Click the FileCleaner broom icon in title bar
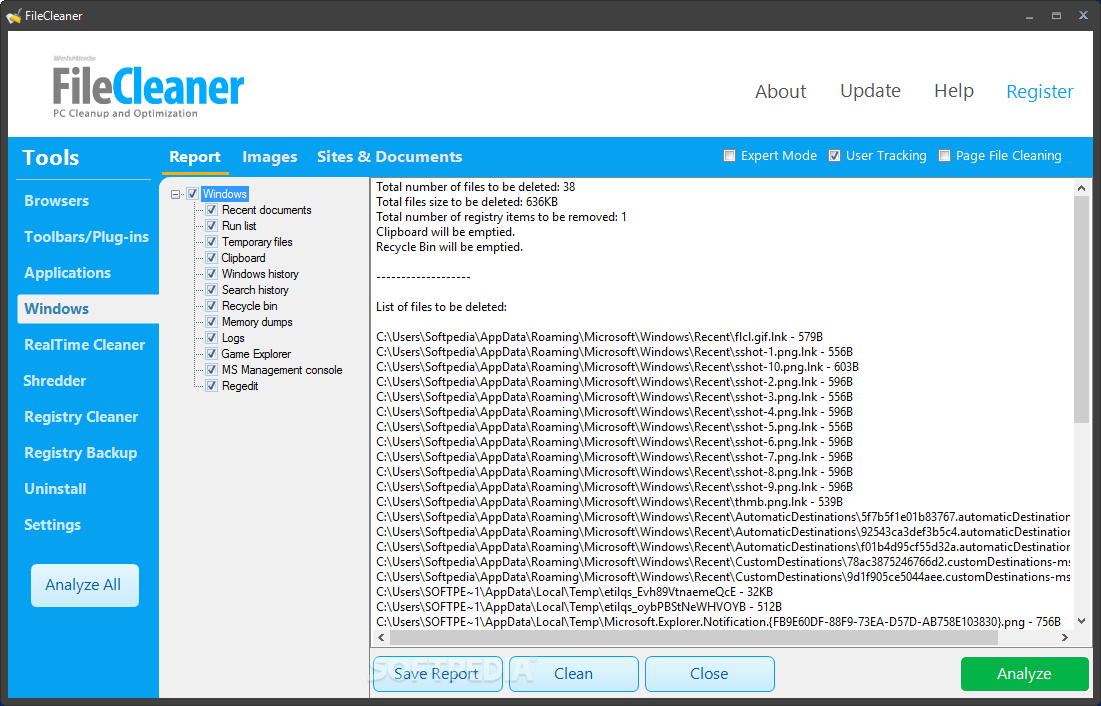Image resolution: width=1101 pixels, height=706 pixels. (13, 15)
